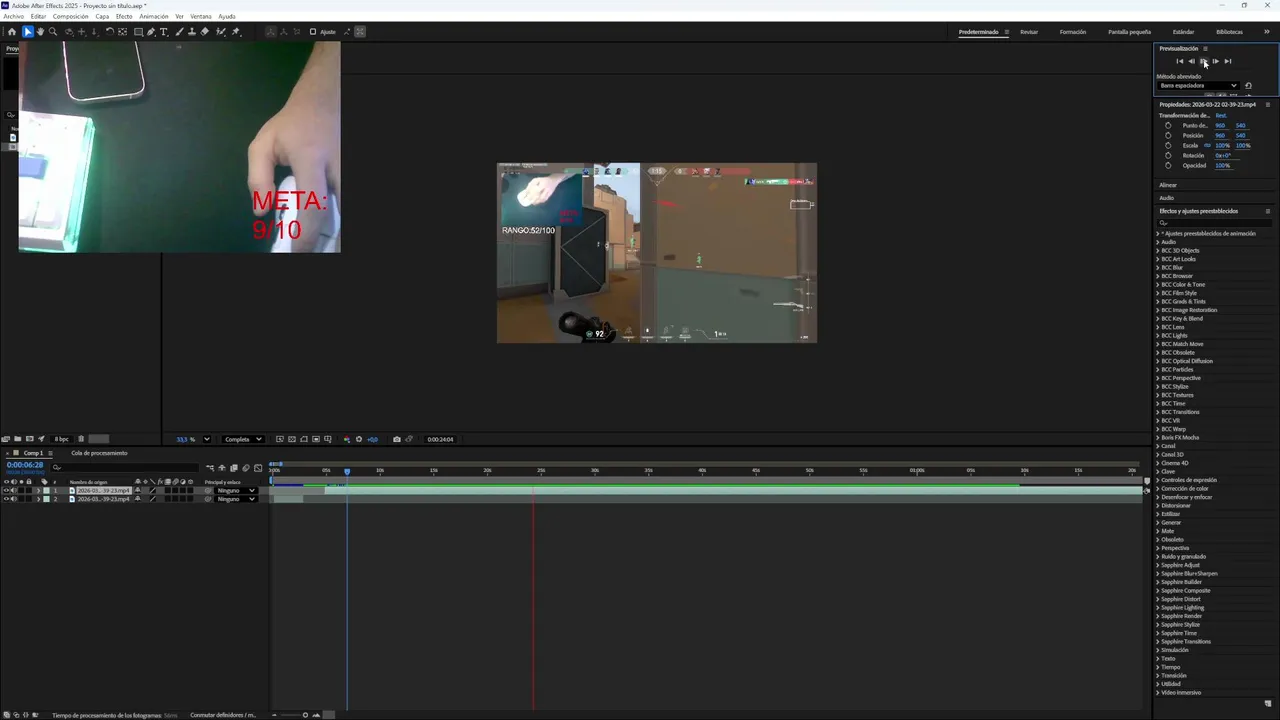The image size is (1280, 720).
Task: Select the Brush tool
Action: coord(180,32)
